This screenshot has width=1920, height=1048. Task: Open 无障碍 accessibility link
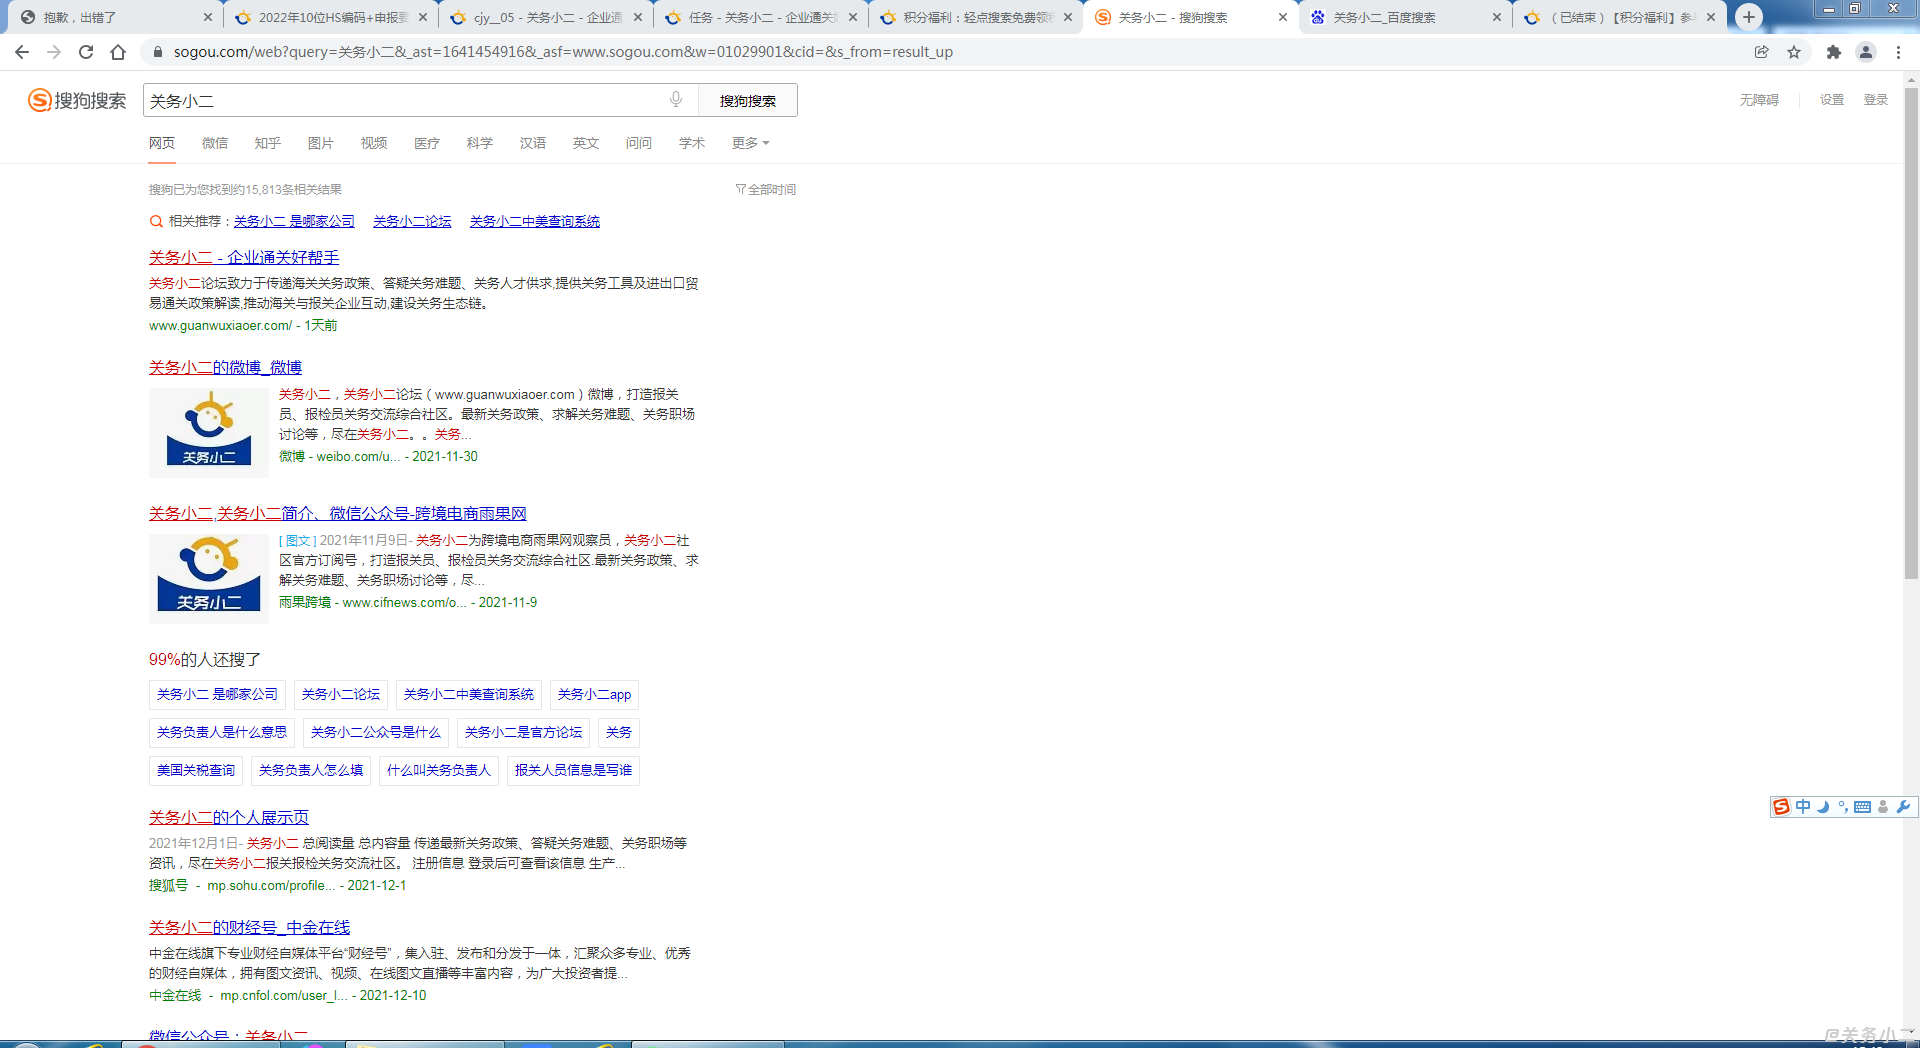1759,100
